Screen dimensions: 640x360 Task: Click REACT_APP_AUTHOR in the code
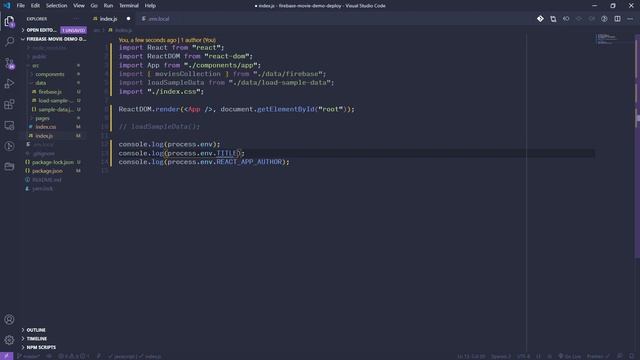(249, 162)
